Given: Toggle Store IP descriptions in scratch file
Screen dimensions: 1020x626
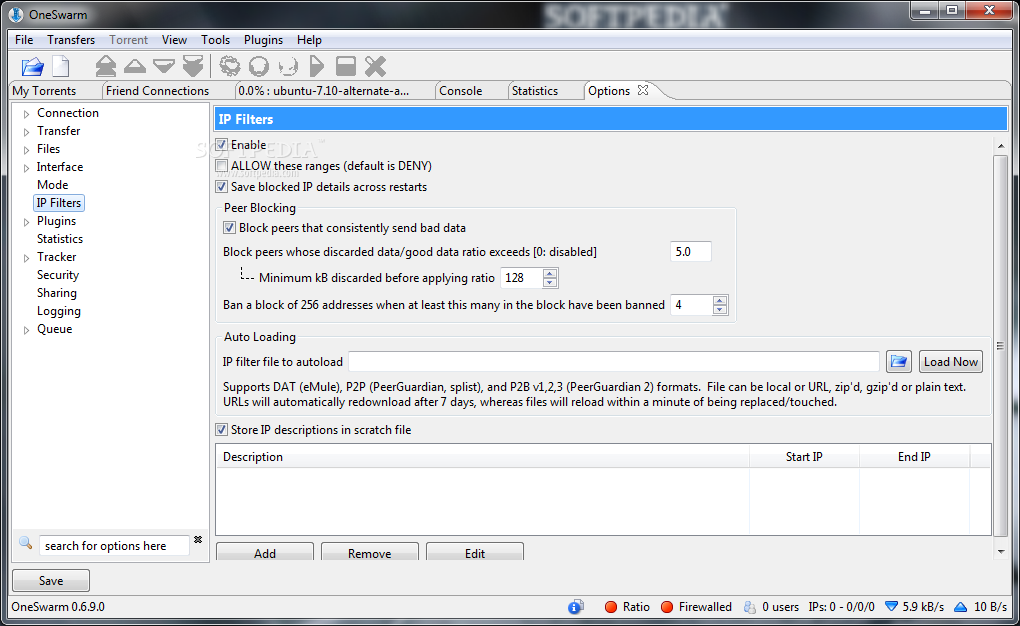Looking at the screenshot, I should 222,429.
